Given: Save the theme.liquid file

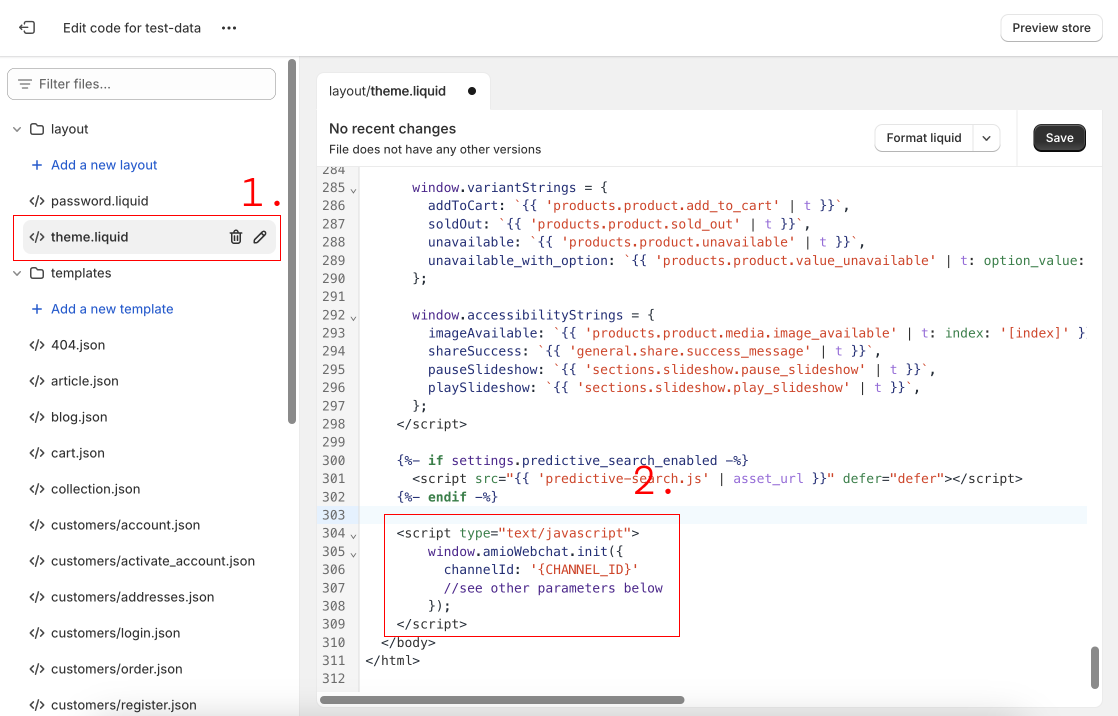Looking at the screenshot, I should click(x=1060, y=138).
